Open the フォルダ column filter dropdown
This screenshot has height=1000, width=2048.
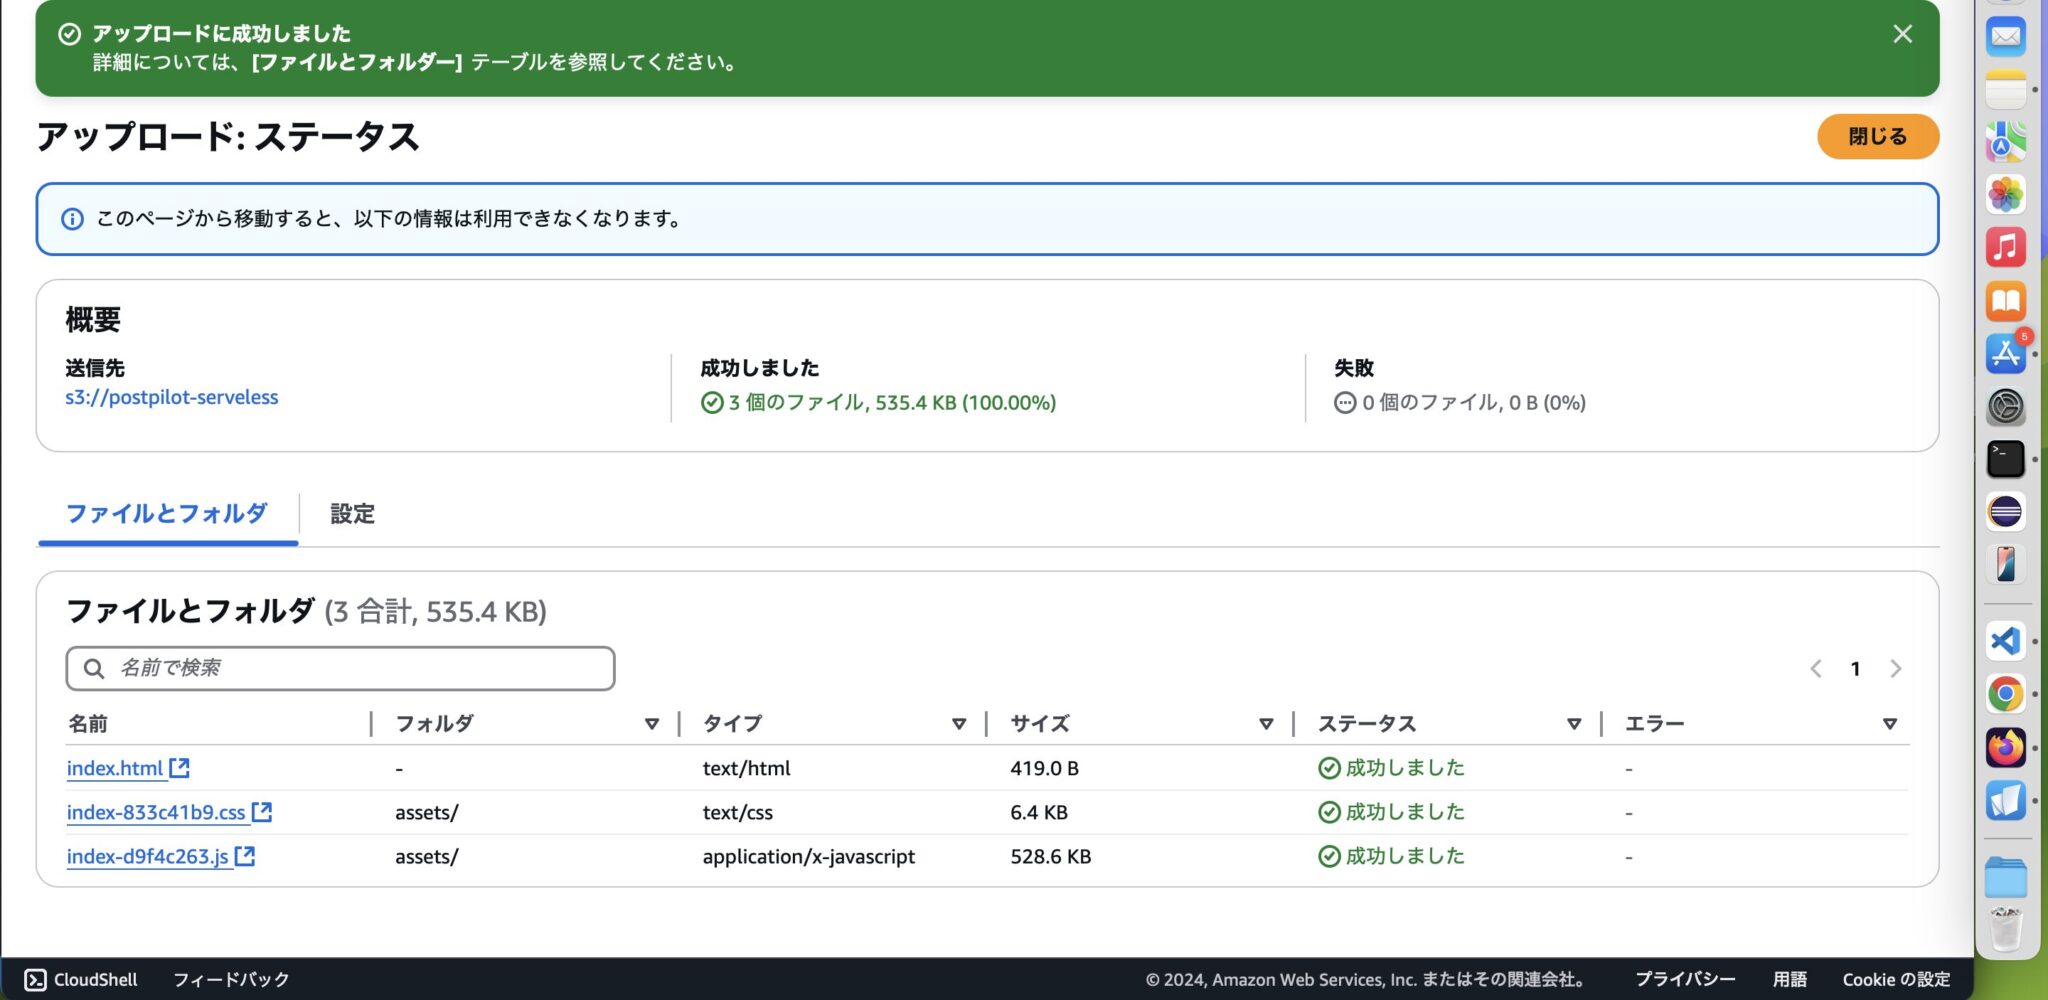pos(653,722)
